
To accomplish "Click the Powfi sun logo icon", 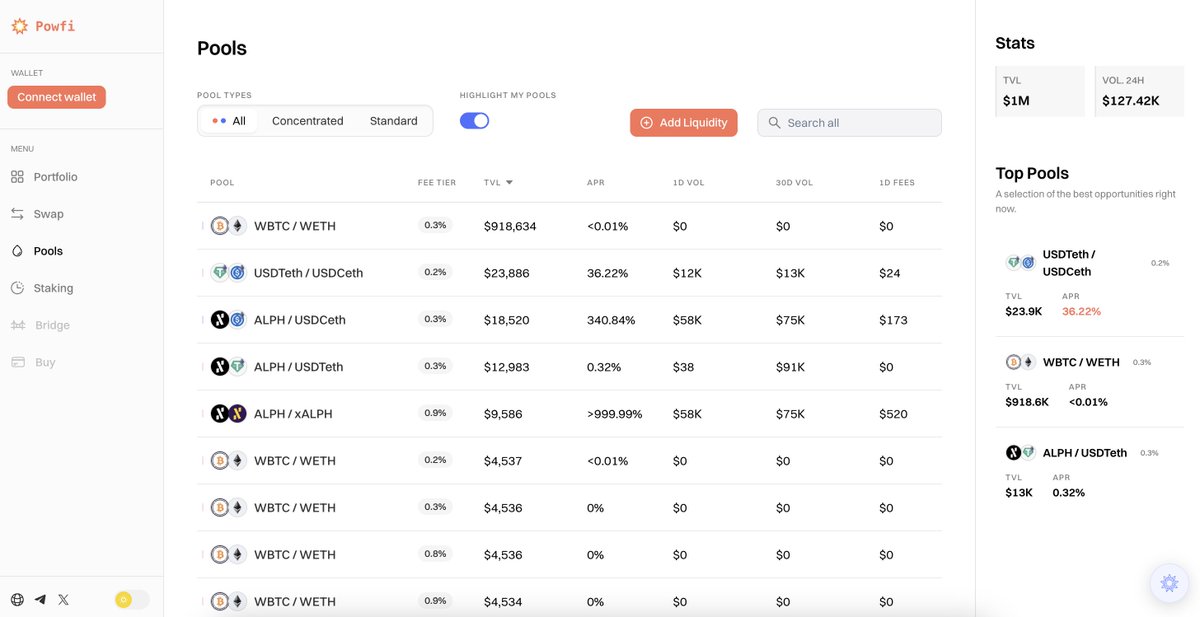I will tap(19, 26).
